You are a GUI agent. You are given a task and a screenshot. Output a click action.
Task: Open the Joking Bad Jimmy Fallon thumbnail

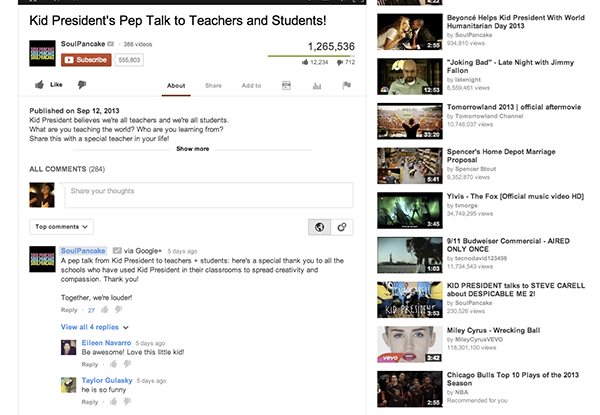pos(410,76)
